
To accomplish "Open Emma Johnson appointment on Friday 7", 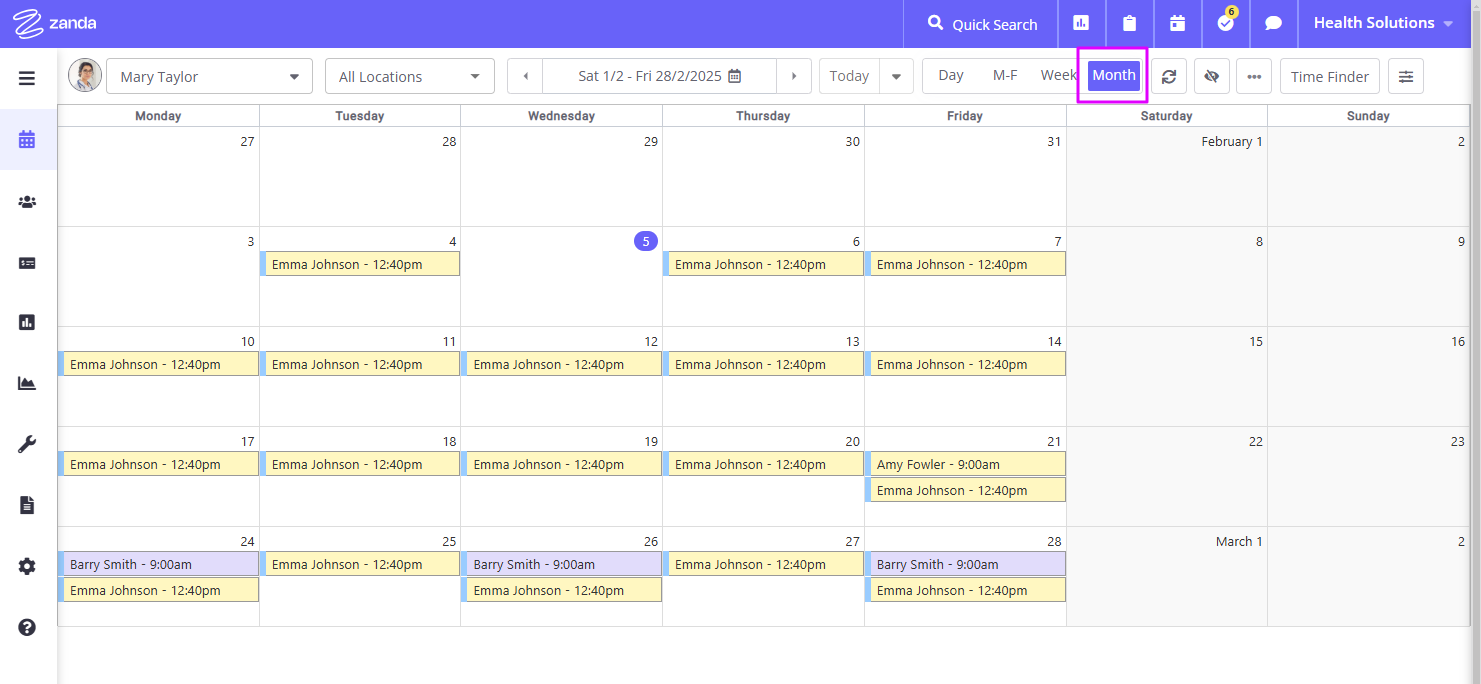I will (965, 264).
